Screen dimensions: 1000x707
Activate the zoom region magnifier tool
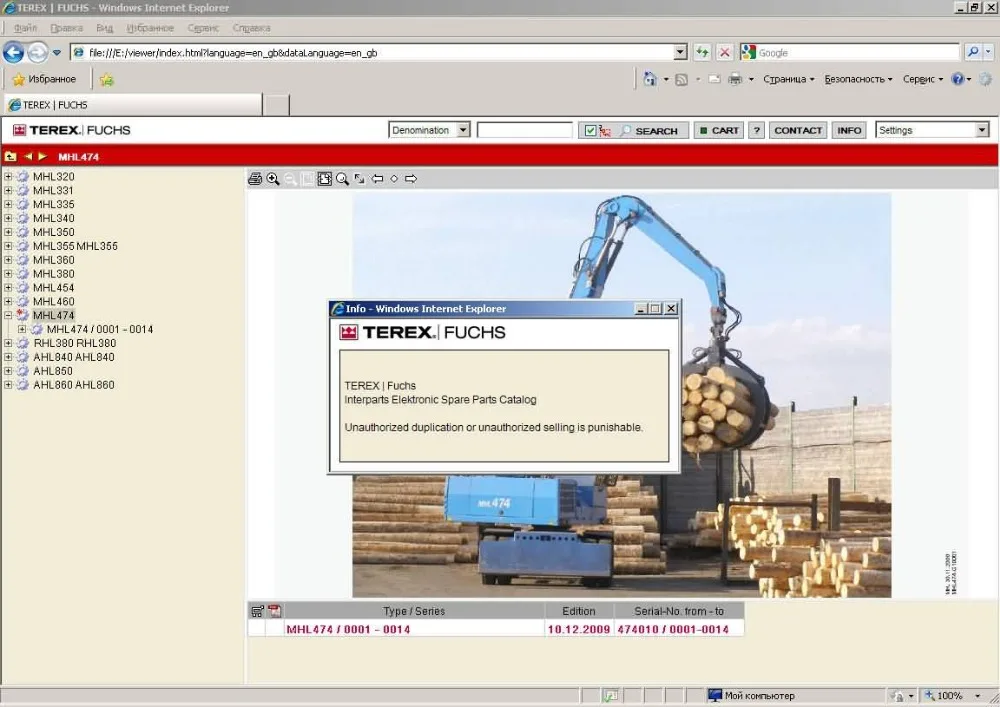coord(342,179)
